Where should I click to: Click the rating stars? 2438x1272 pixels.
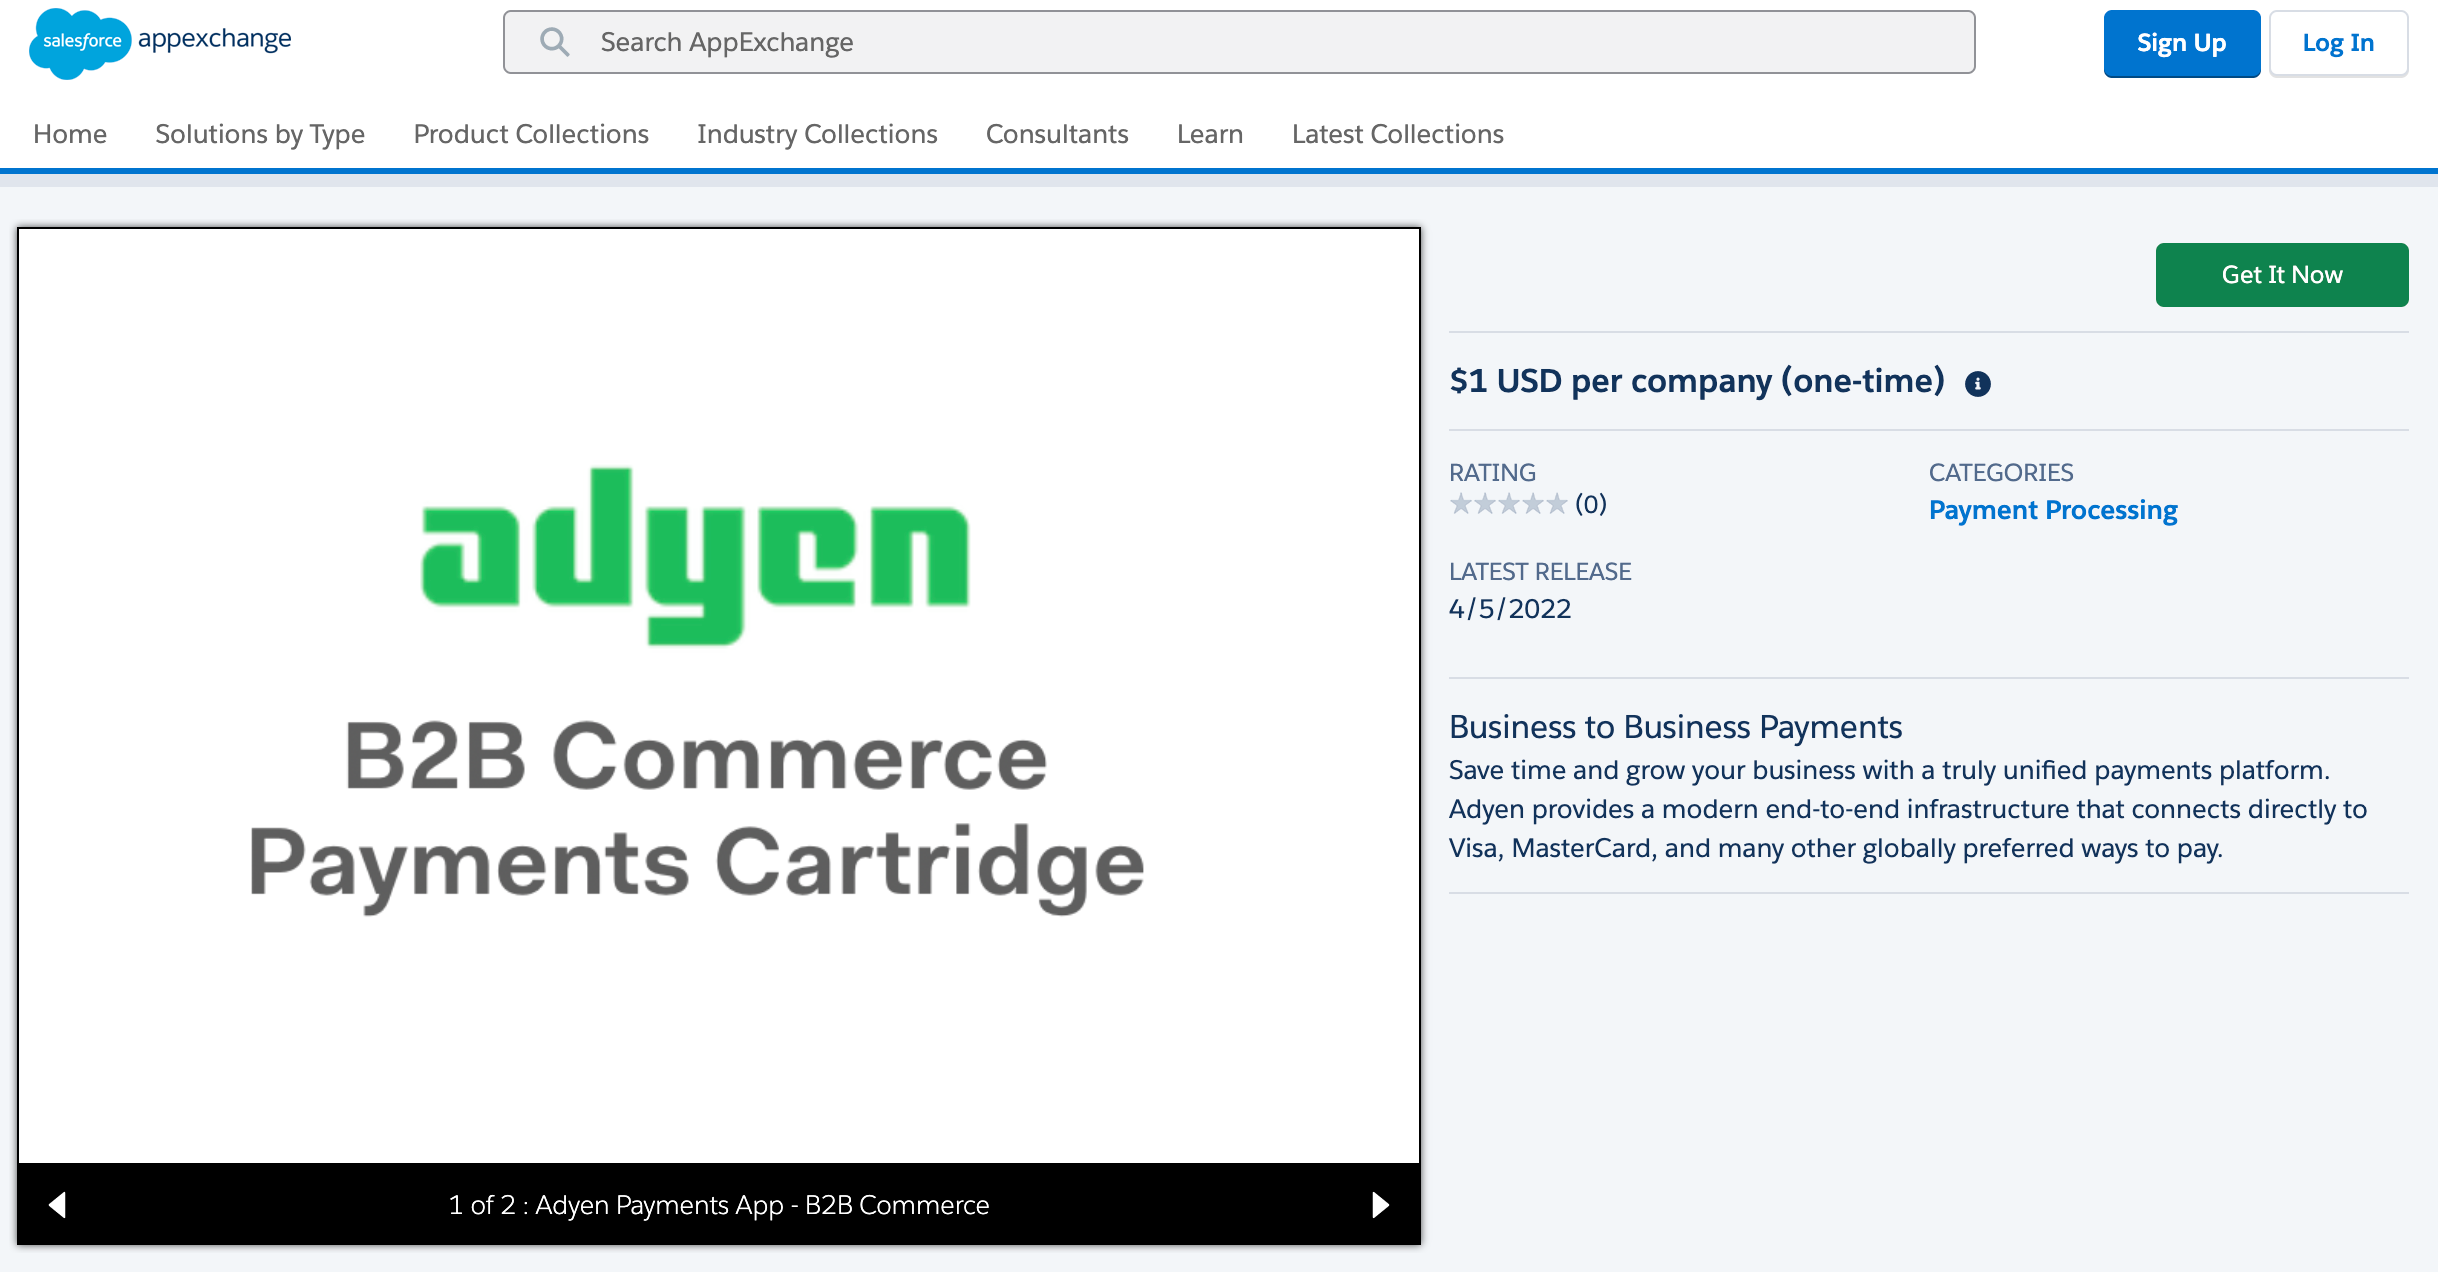click(x=1508, y=504)
